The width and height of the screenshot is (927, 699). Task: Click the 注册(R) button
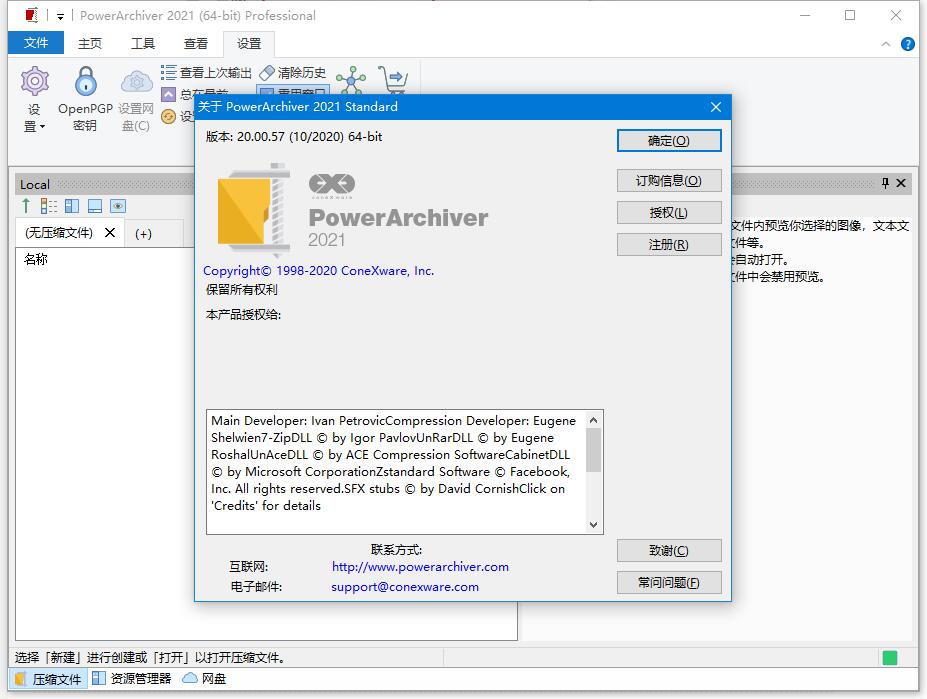[669, 245]
